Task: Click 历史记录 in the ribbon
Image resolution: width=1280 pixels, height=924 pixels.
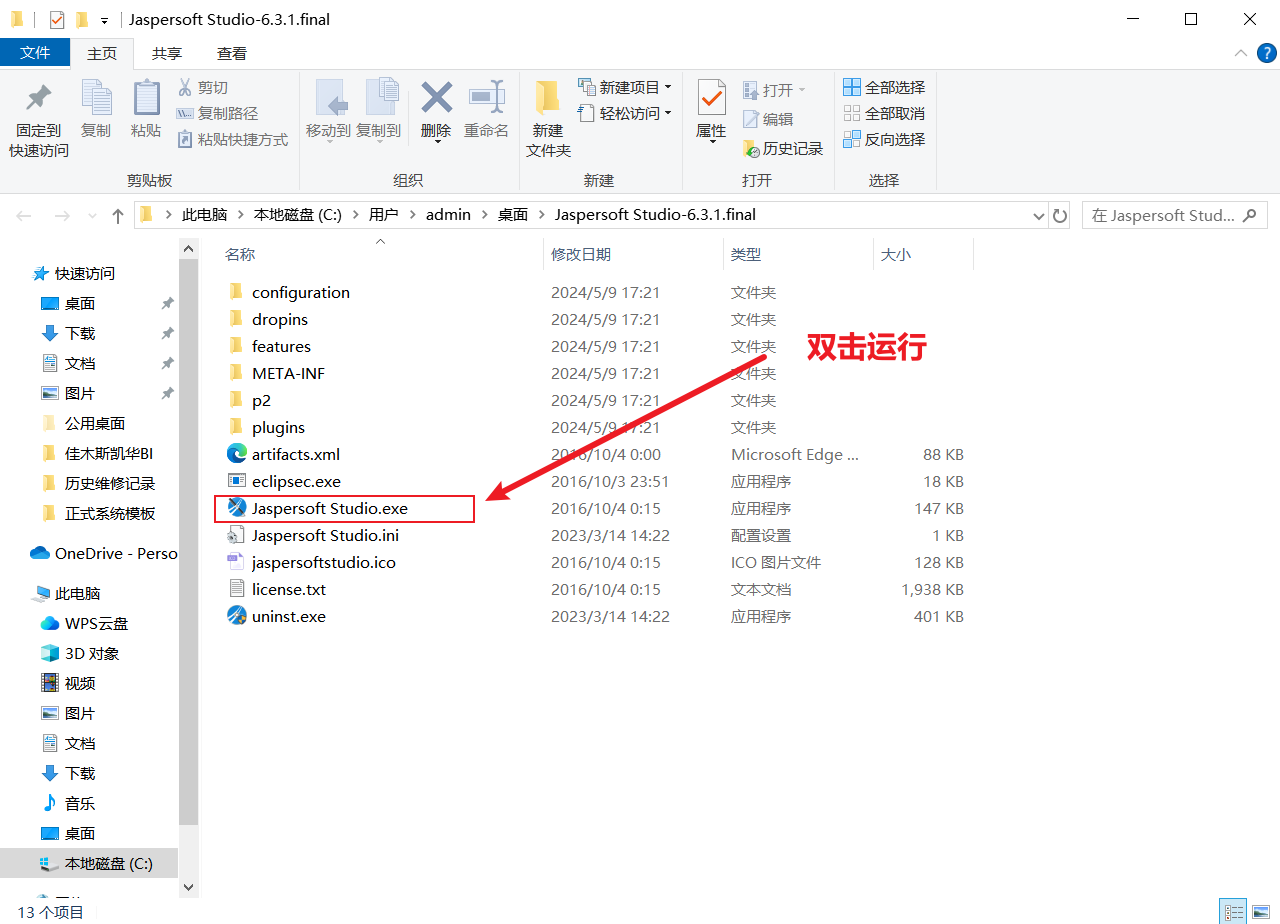Action: tap(783, 148)
